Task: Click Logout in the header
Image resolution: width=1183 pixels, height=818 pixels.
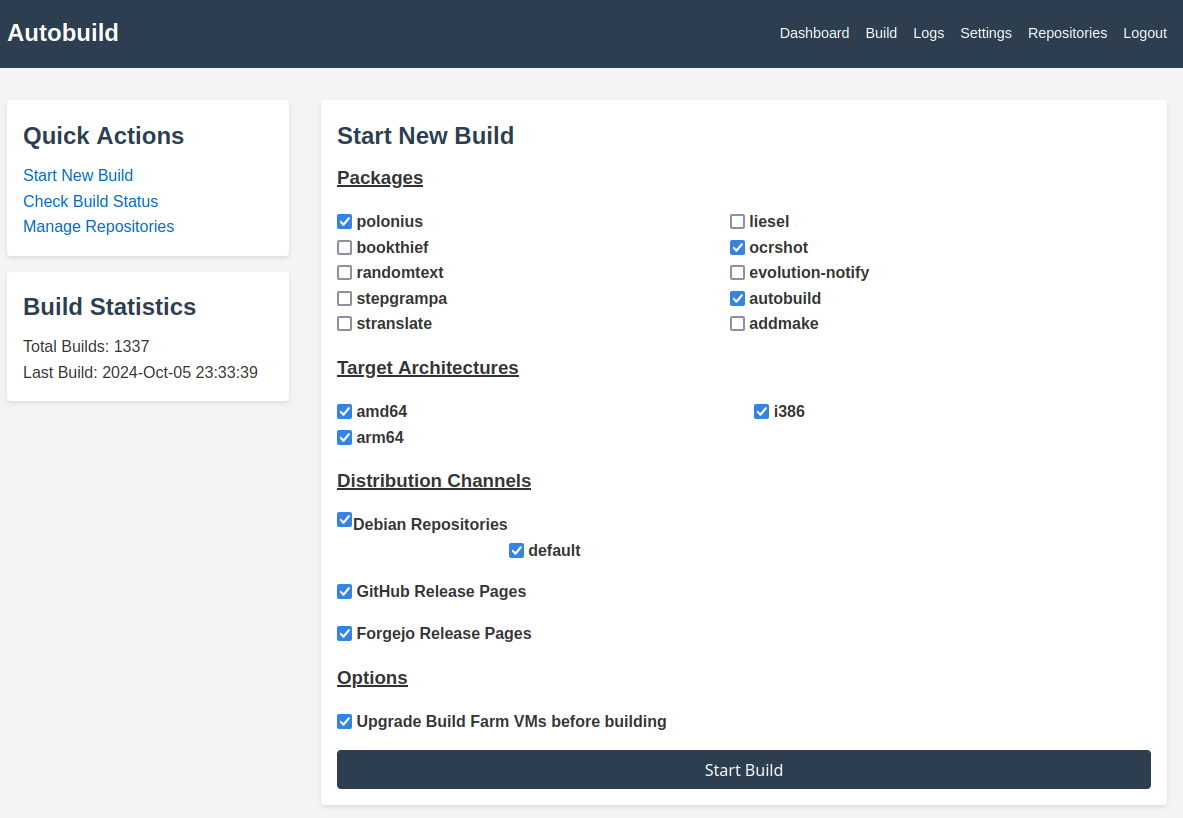Action: point(1145,33)
